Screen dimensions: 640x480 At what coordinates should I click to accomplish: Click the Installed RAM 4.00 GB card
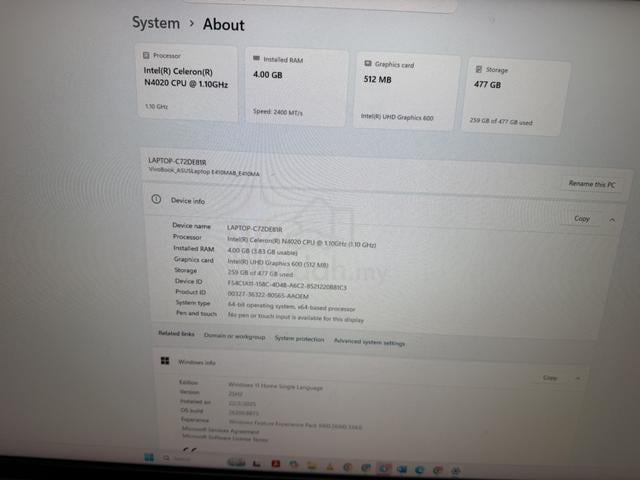point(296,87)
